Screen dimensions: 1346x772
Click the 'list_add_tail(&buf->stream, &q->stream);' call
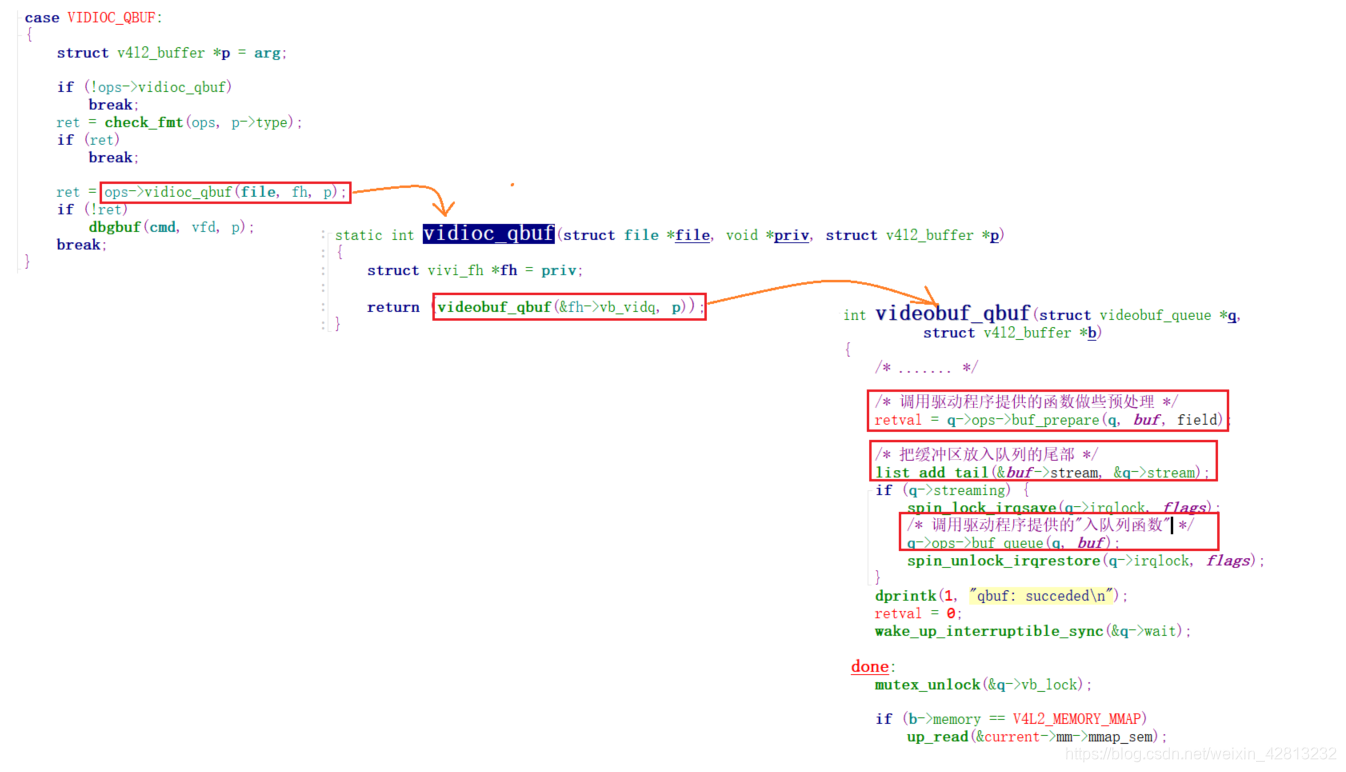pyautogui.click(x=1043, y=473)
